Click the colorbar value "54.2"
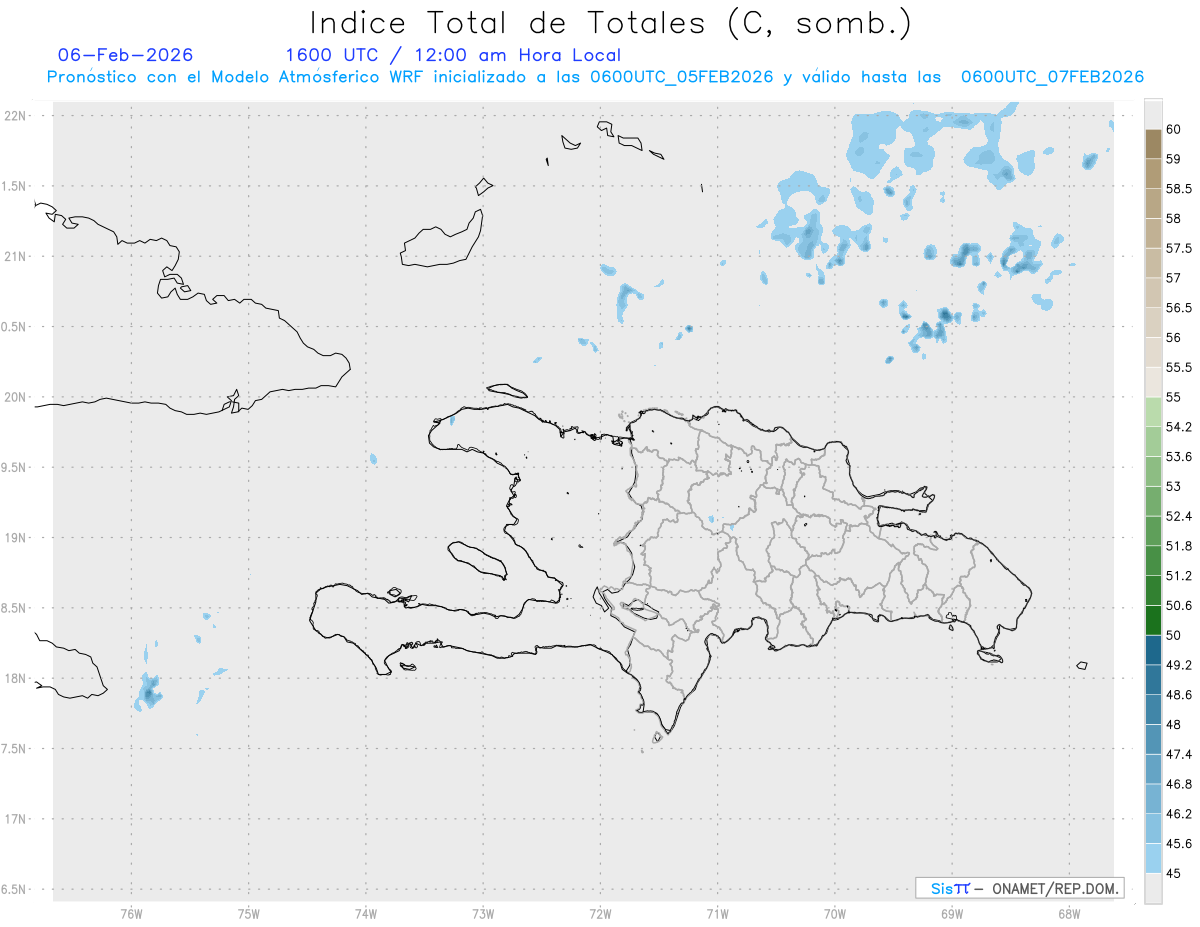Viewport: 1200px width, 927px height. tap(1179, 427)
